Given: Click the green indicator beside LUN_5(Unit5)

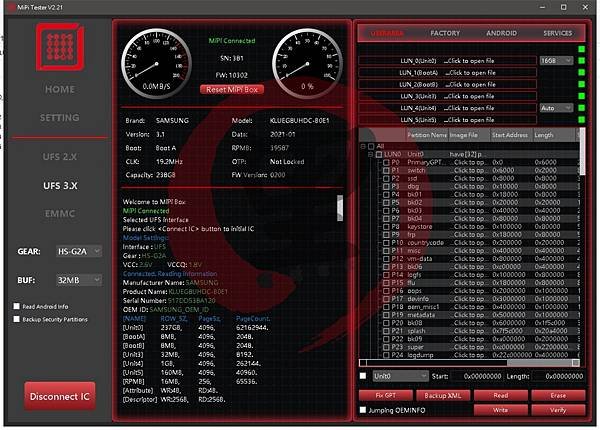Looking at the screenshot, I should click(x=581, y=120).
